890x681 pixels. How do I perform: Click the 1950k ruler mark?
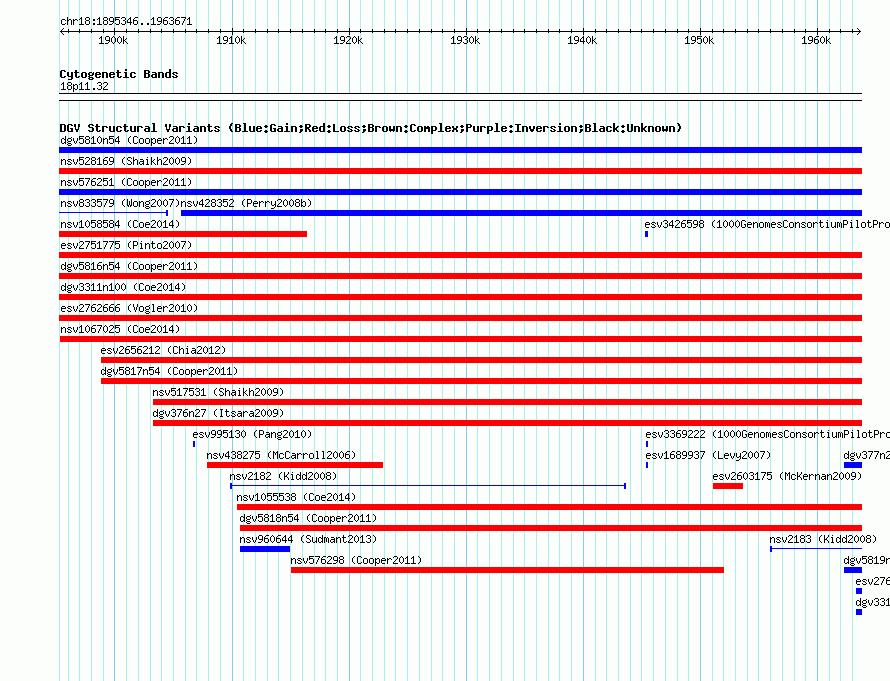point(699,40)
